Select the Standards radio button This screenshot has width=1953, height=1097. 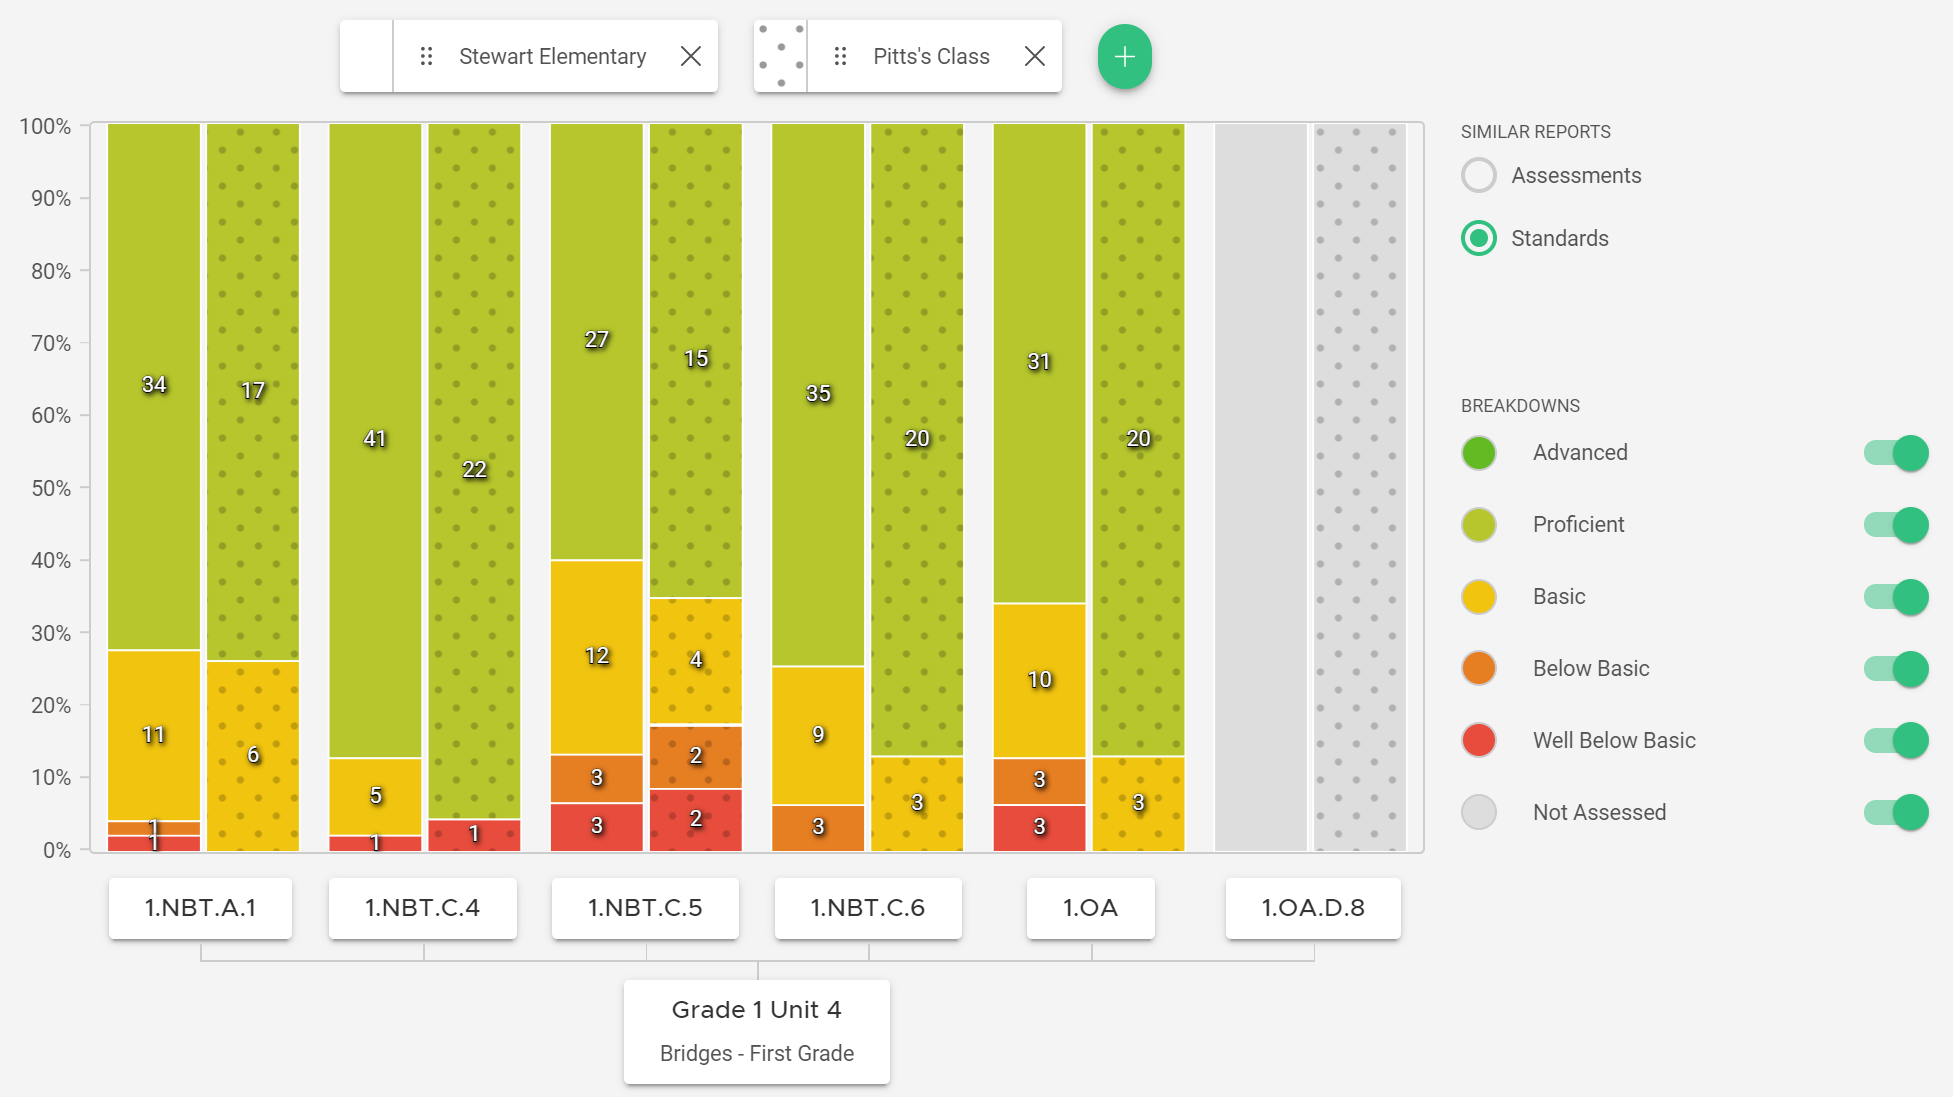coord(1478,238)
